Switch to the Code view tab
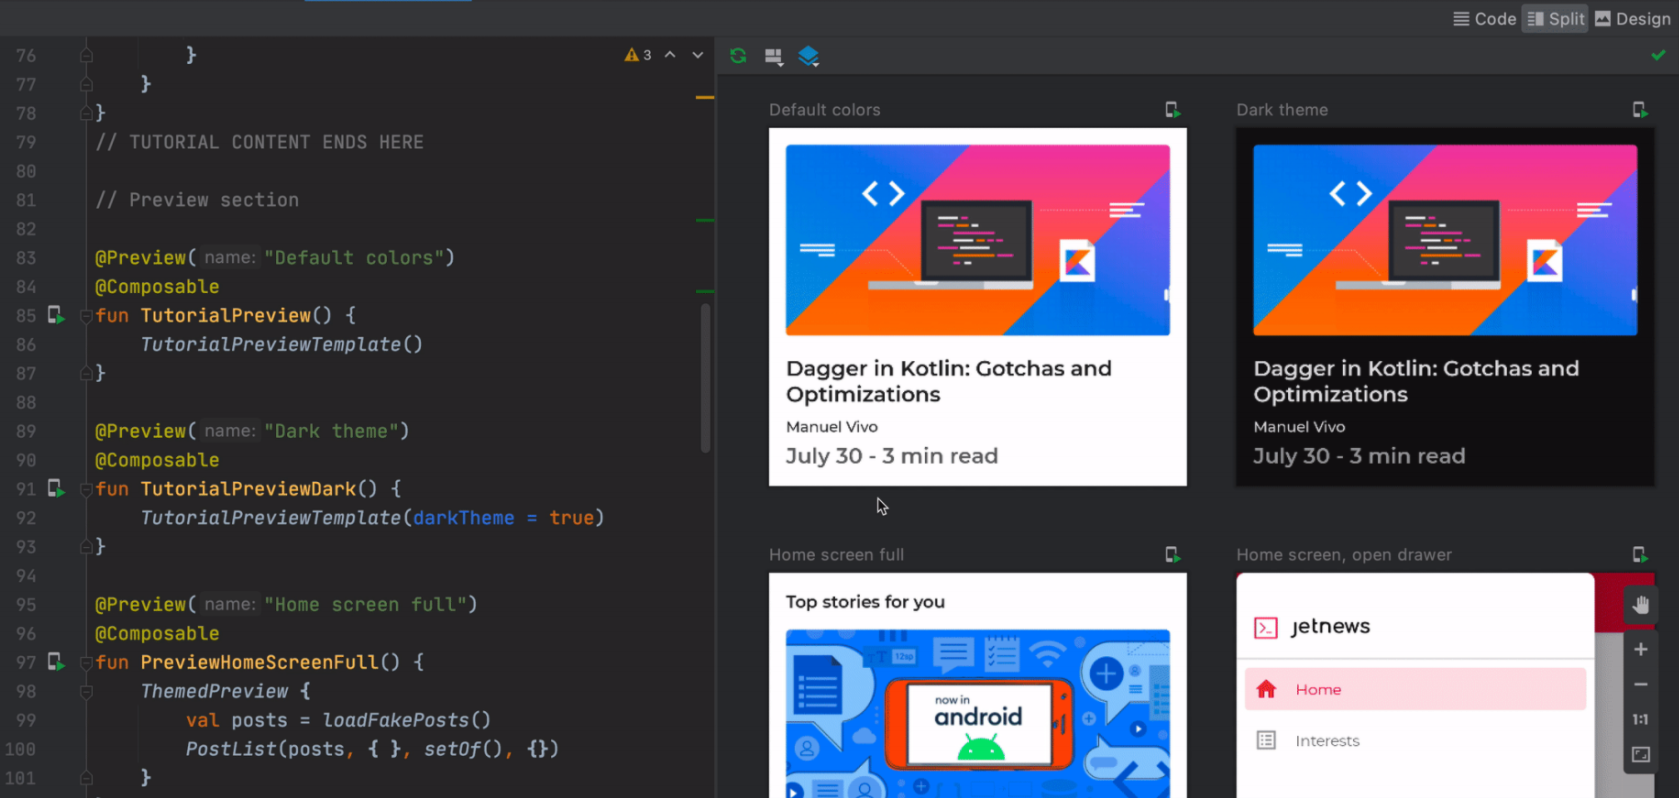 [x=1484, y=19]
